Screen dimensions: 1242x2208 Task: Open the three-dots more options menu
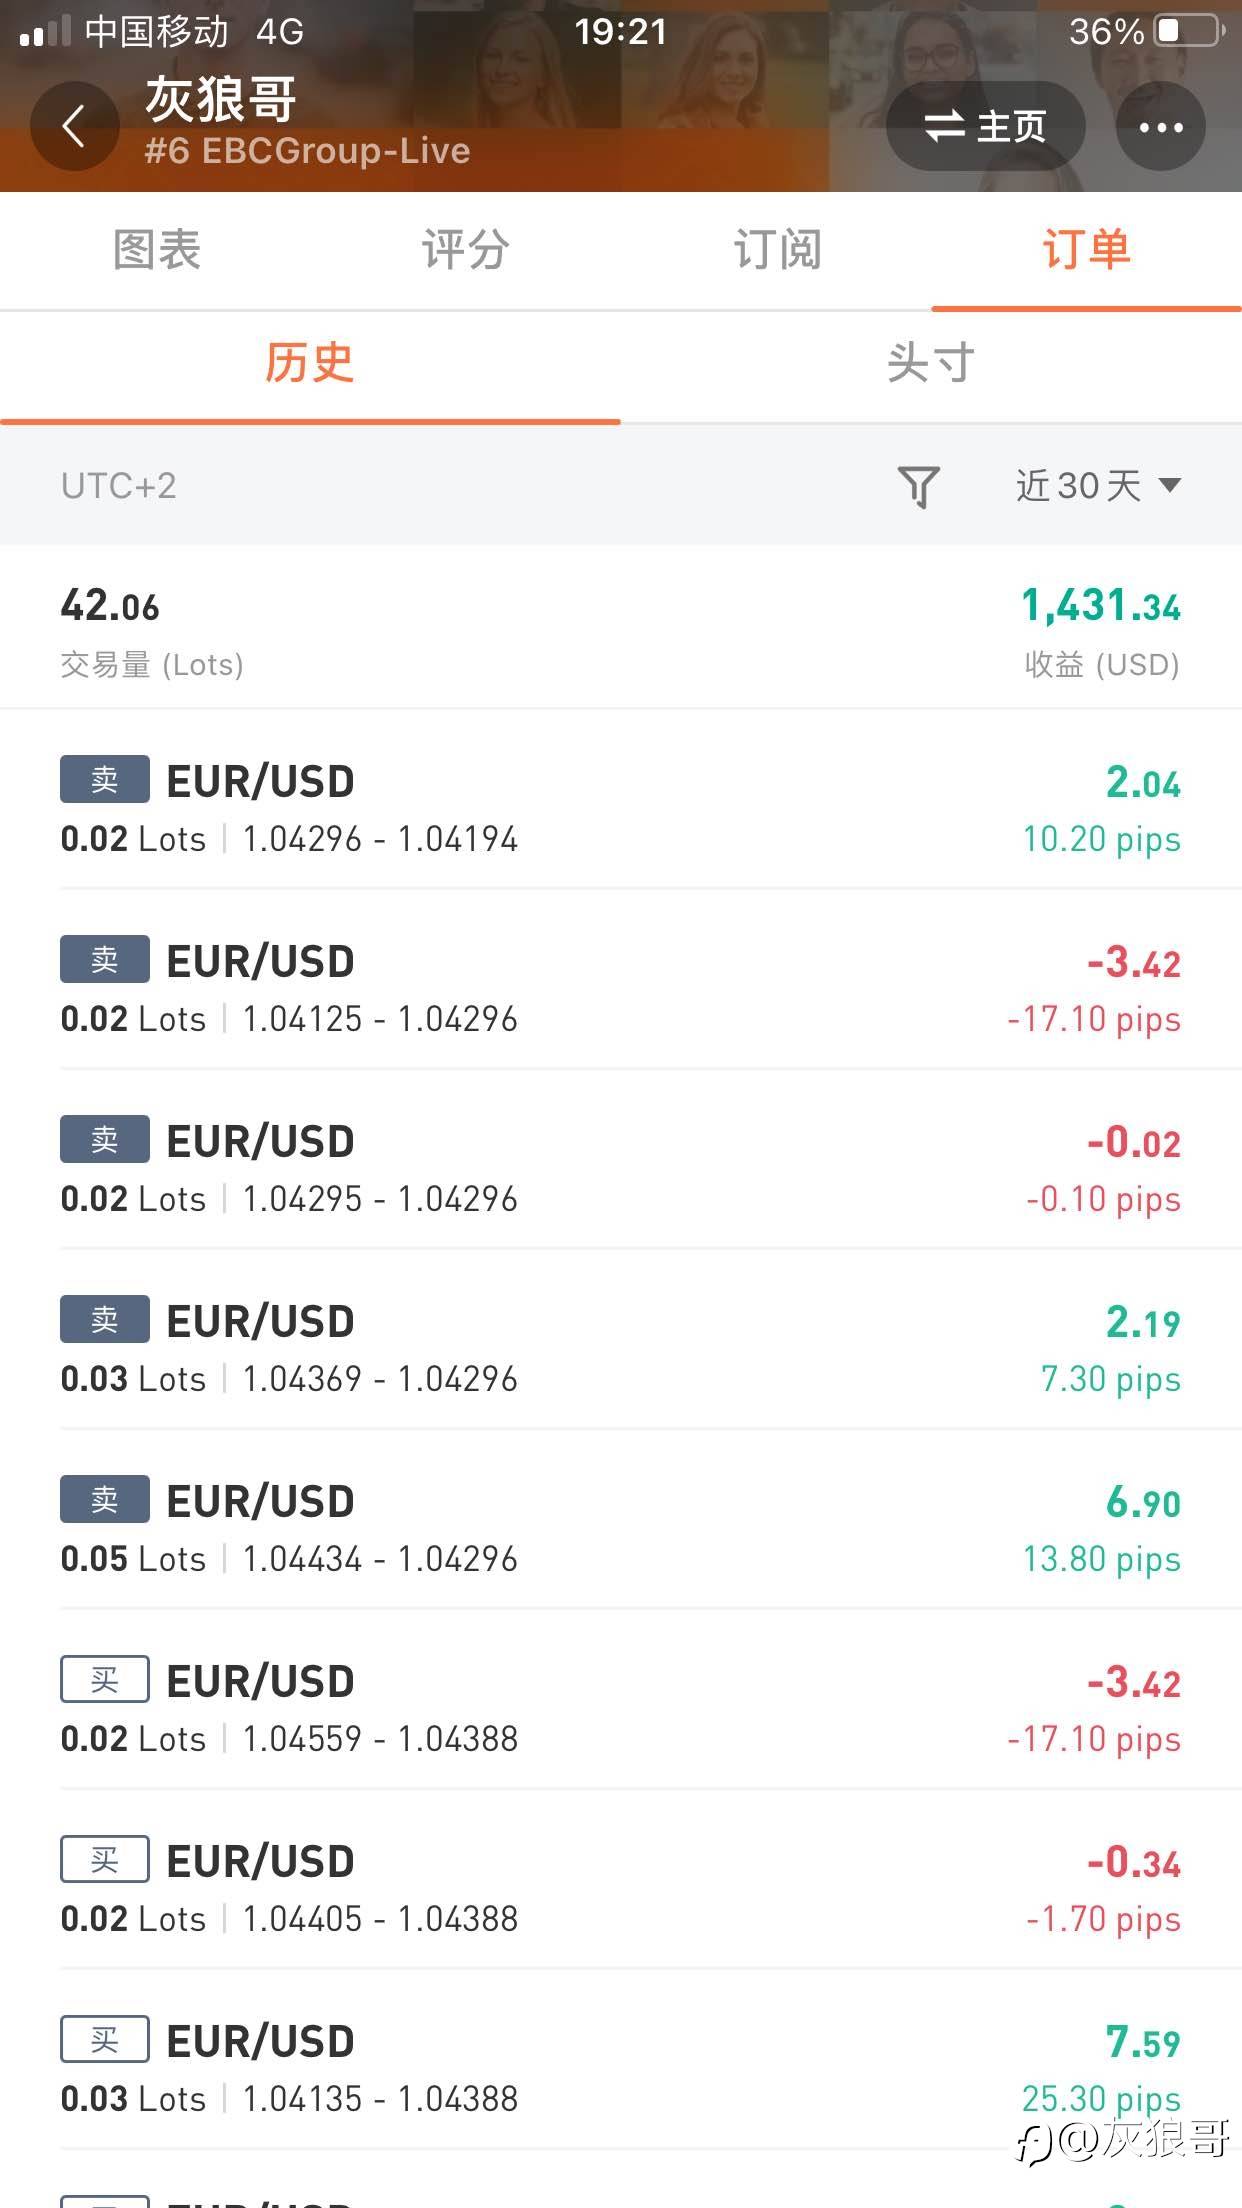click(1160, 127)
